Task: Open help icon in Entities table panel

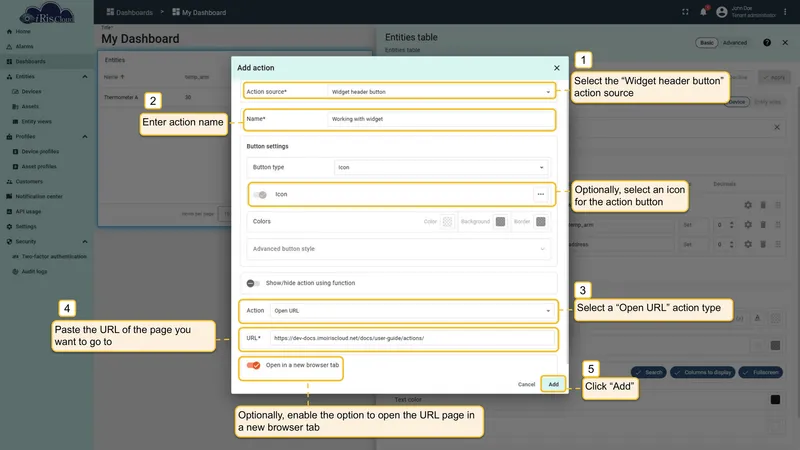Action: point(767,43)
